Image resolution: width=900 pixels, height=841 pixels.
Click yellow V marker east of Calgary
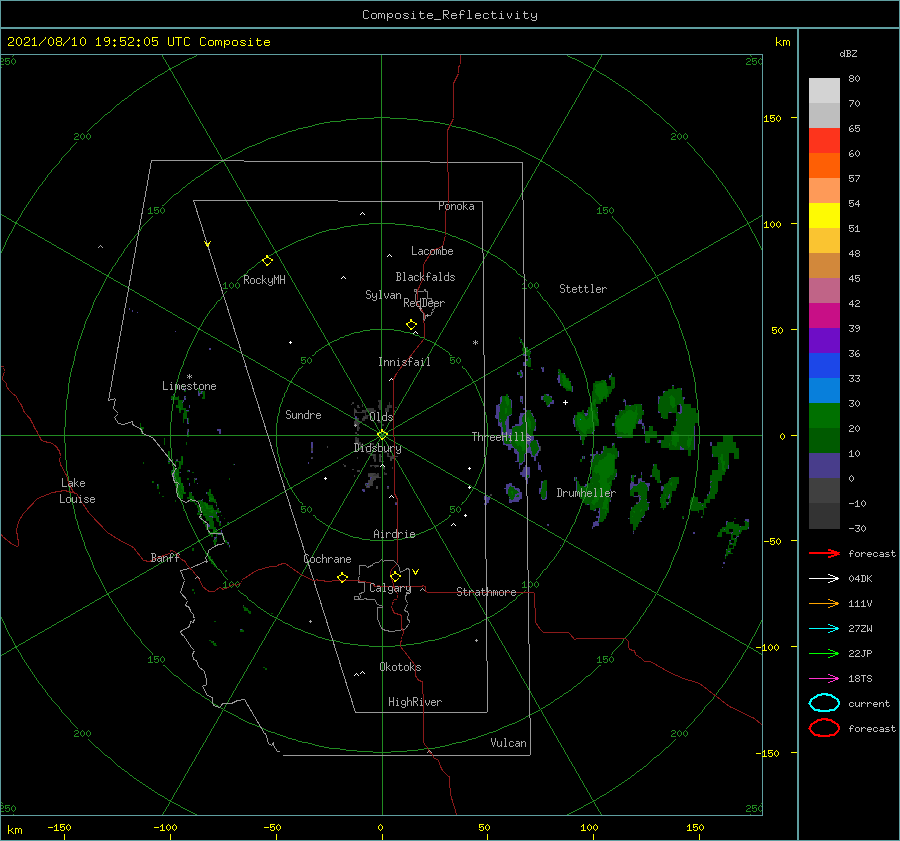[x=415, y=572]
